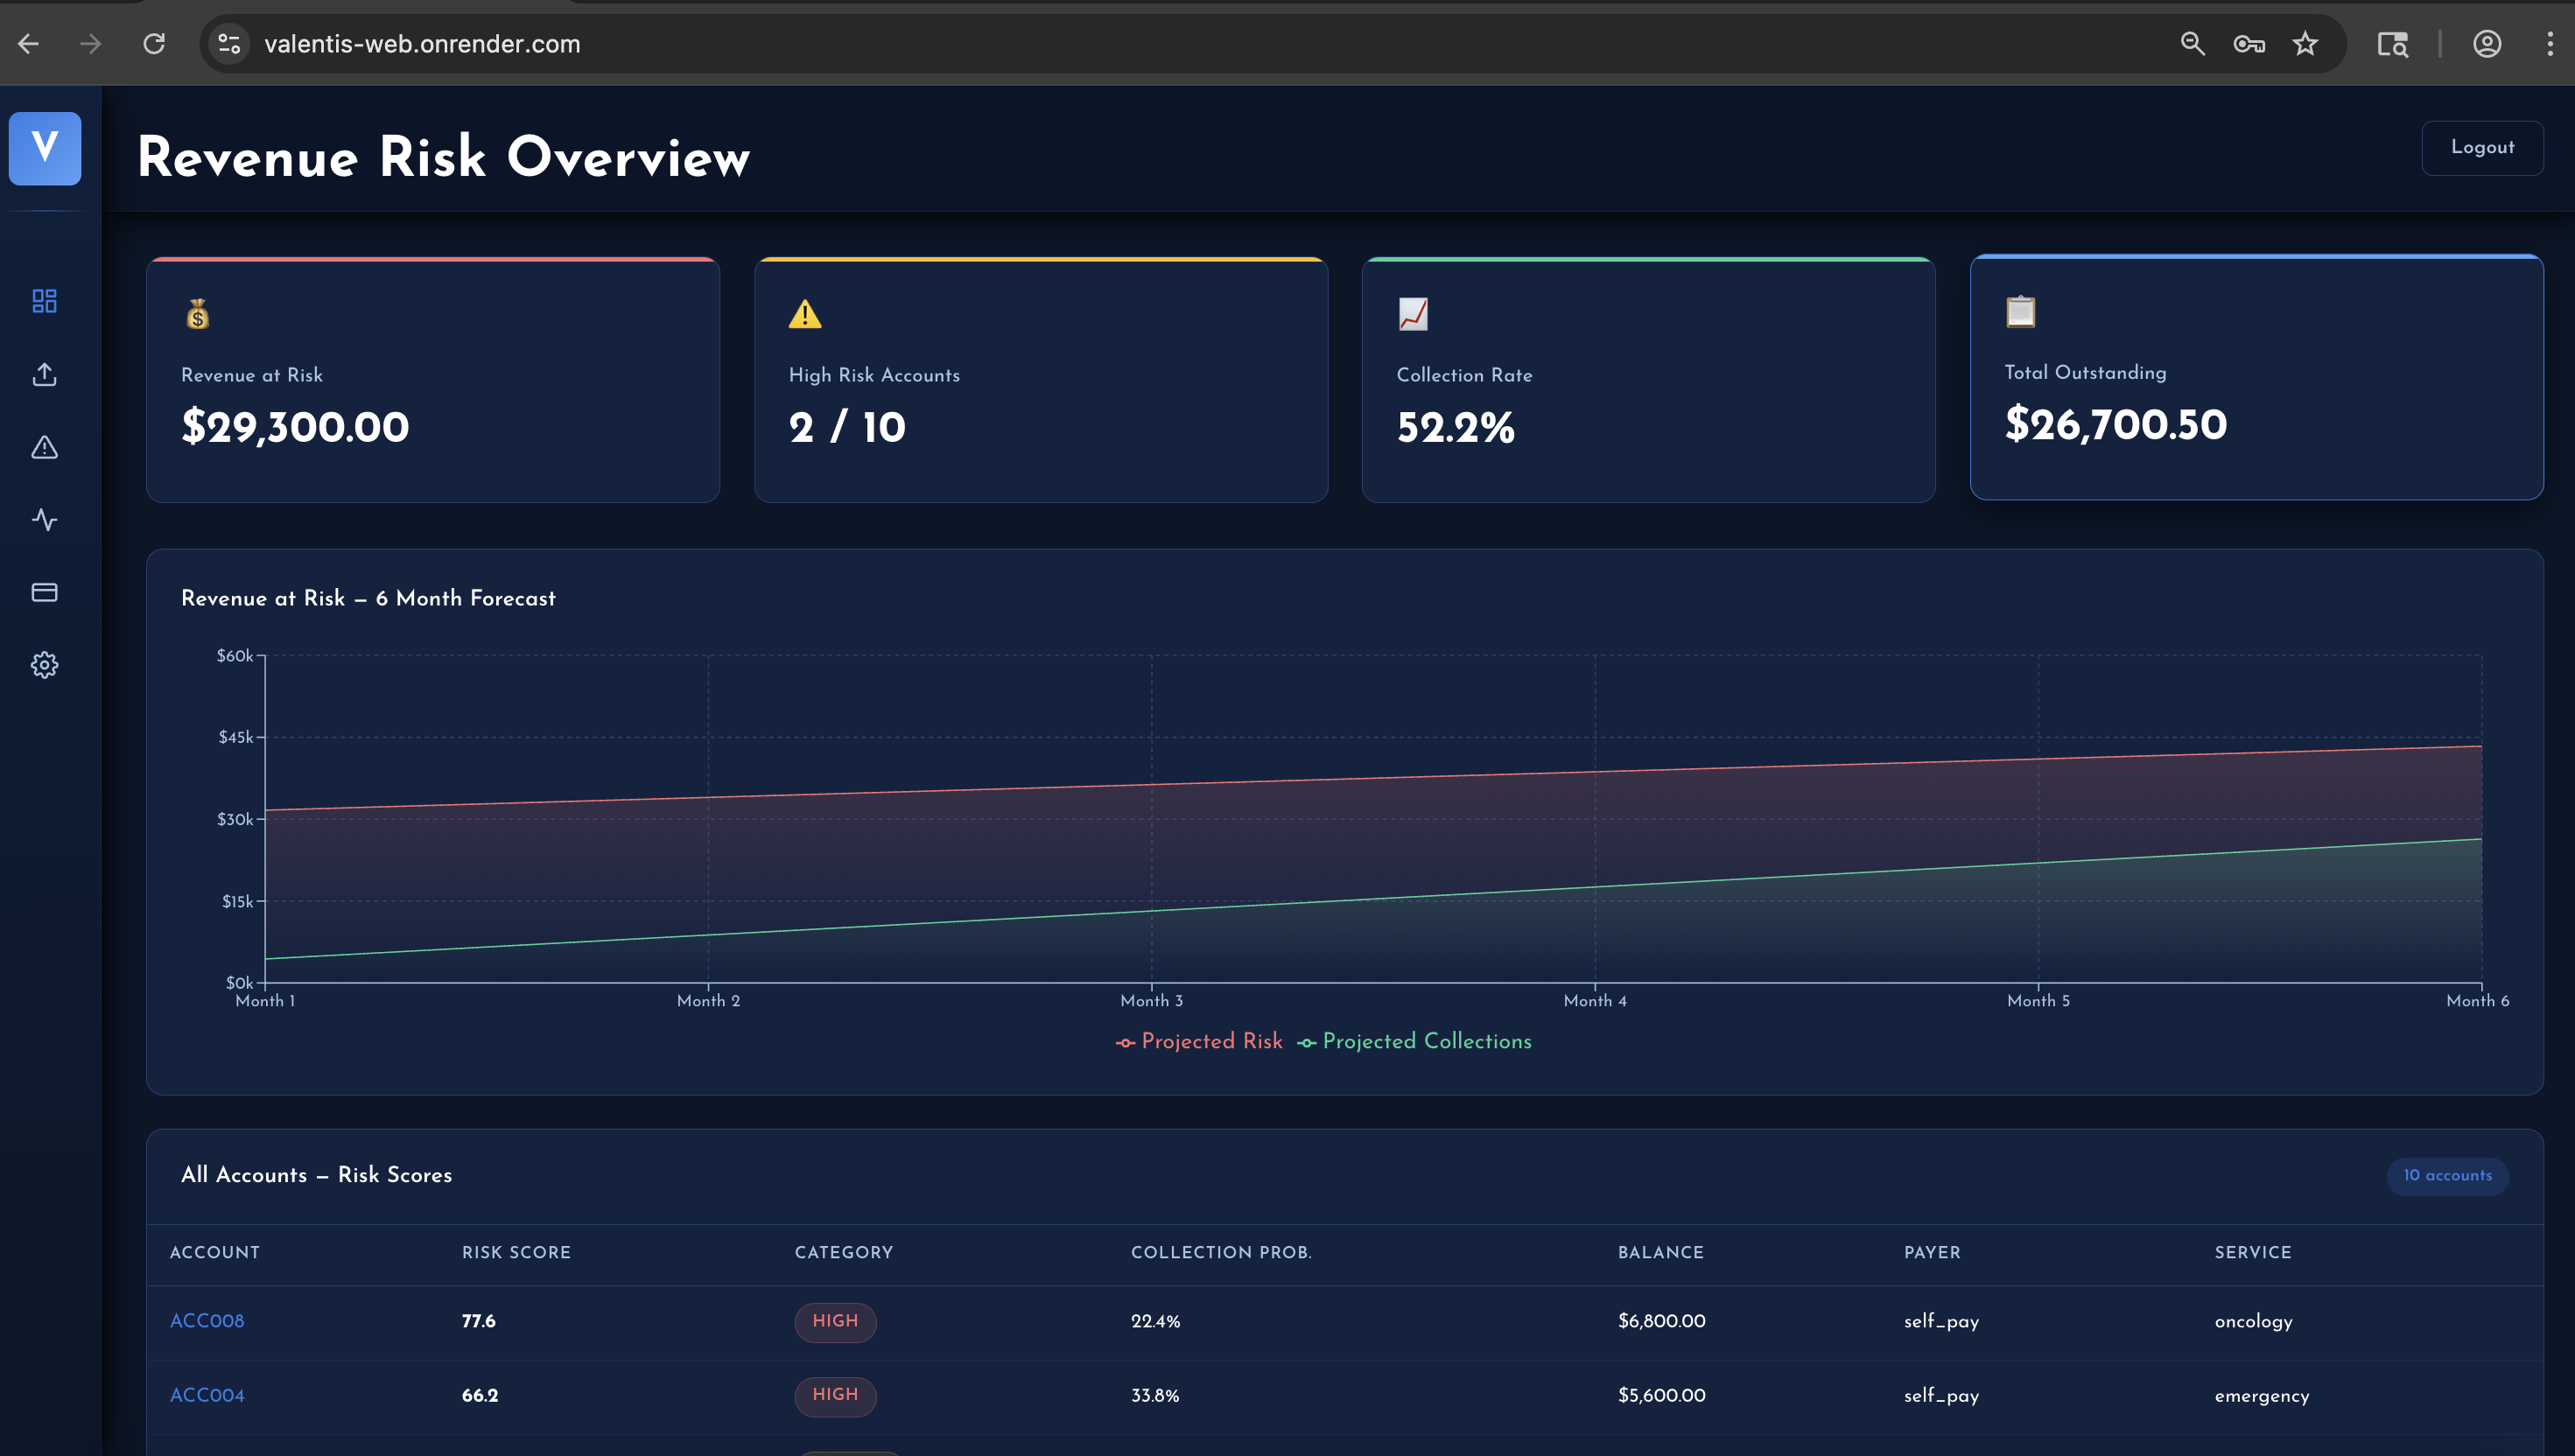Image resolution: width=2575 pixels, height=1456 pixels.
Task: Open the Chrome three-dot menu
Action: point(2550,44)
